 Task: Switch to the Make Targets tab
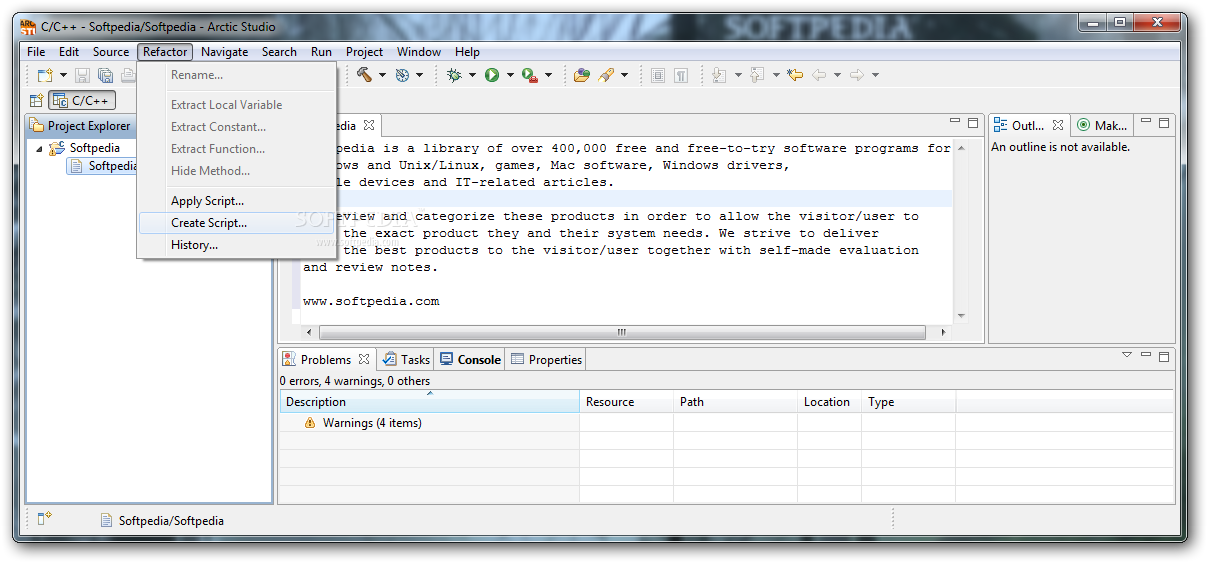coord(1103,126)
